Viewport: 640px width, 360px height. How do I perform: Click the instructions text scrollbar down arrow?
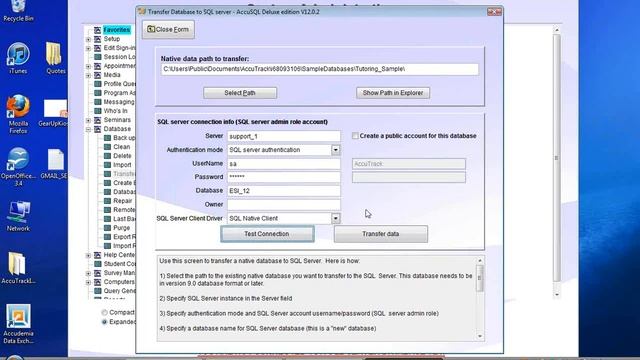point(480,336)
